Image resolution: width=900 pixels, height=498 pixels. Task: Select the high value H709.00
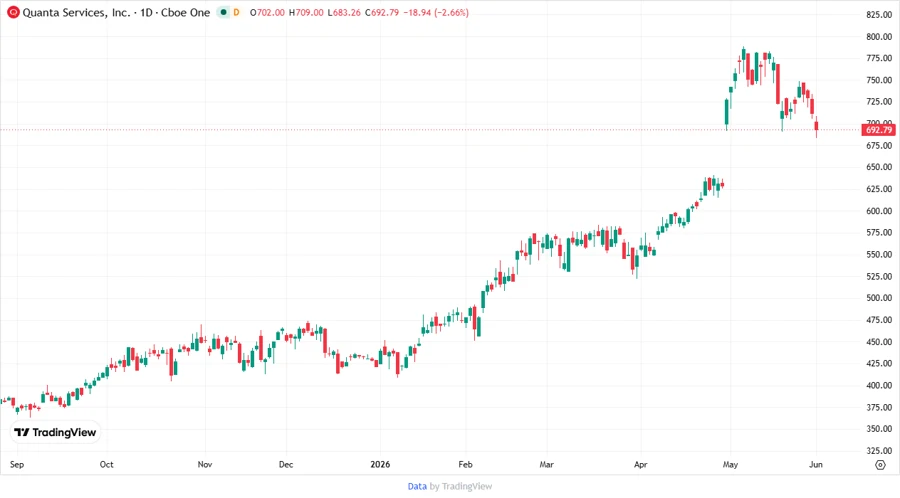306,12
